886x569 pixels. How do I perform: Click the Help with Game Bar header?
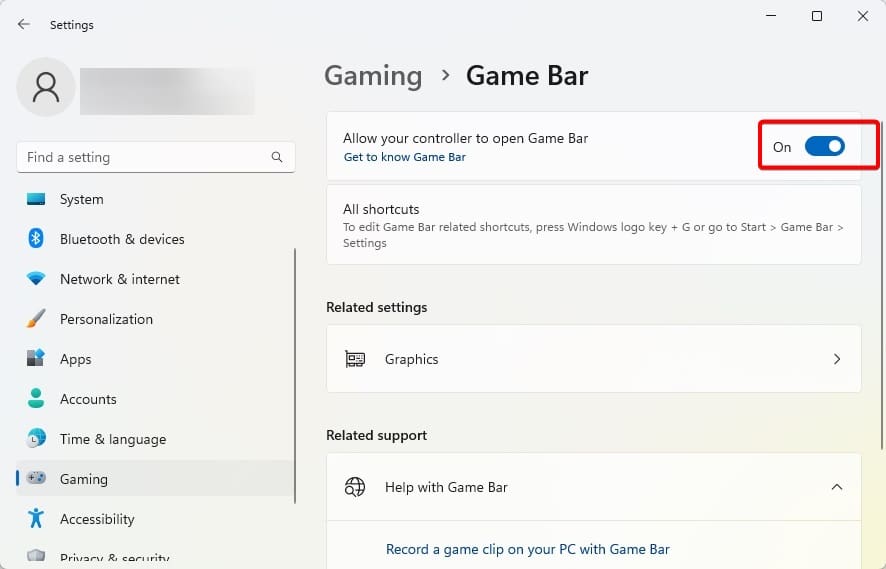[593, 487]
